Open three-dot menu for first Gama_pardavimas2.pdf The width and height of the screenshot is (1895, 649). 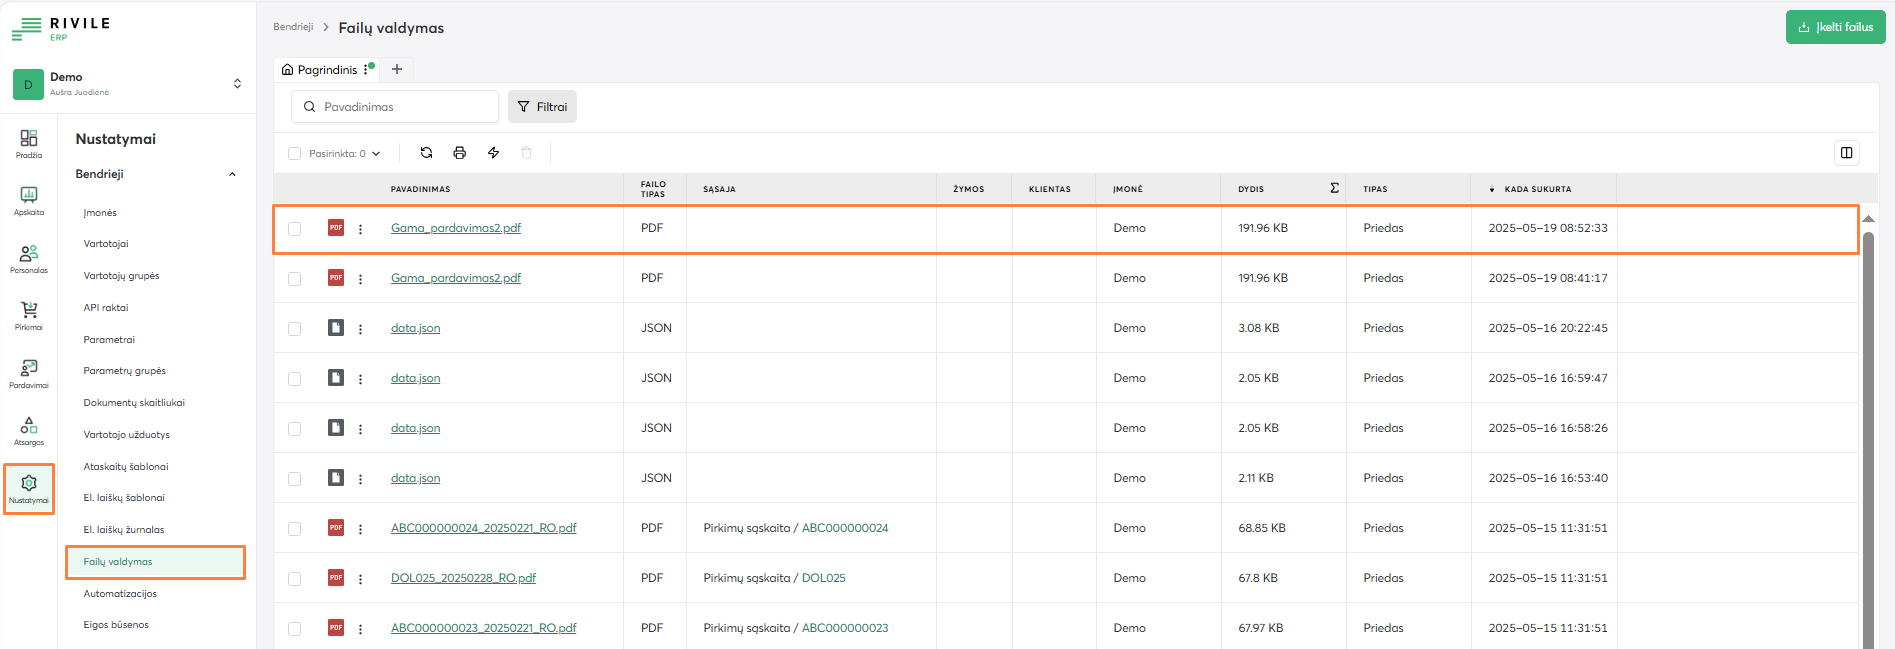click(x=361, y=229)
